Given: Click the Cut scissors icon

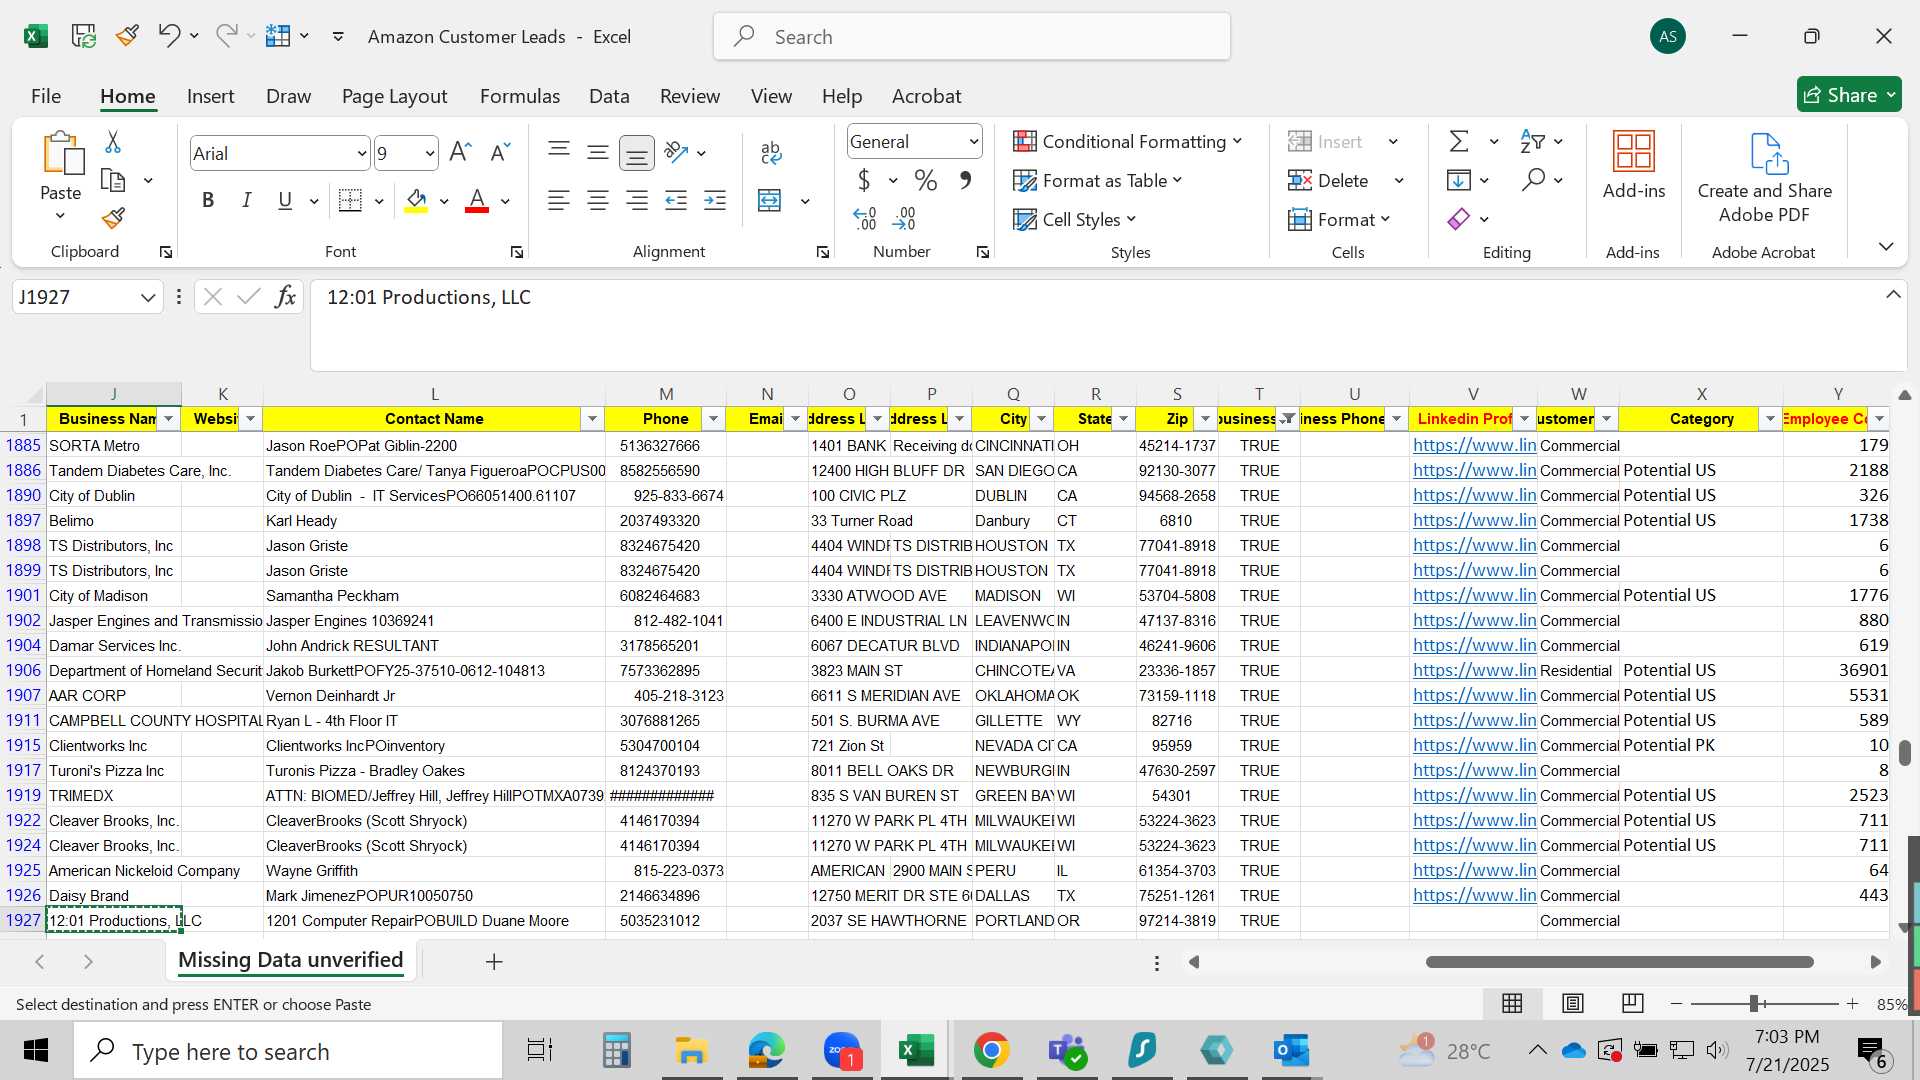Looking at the screenshot, I should pos(113,142).
